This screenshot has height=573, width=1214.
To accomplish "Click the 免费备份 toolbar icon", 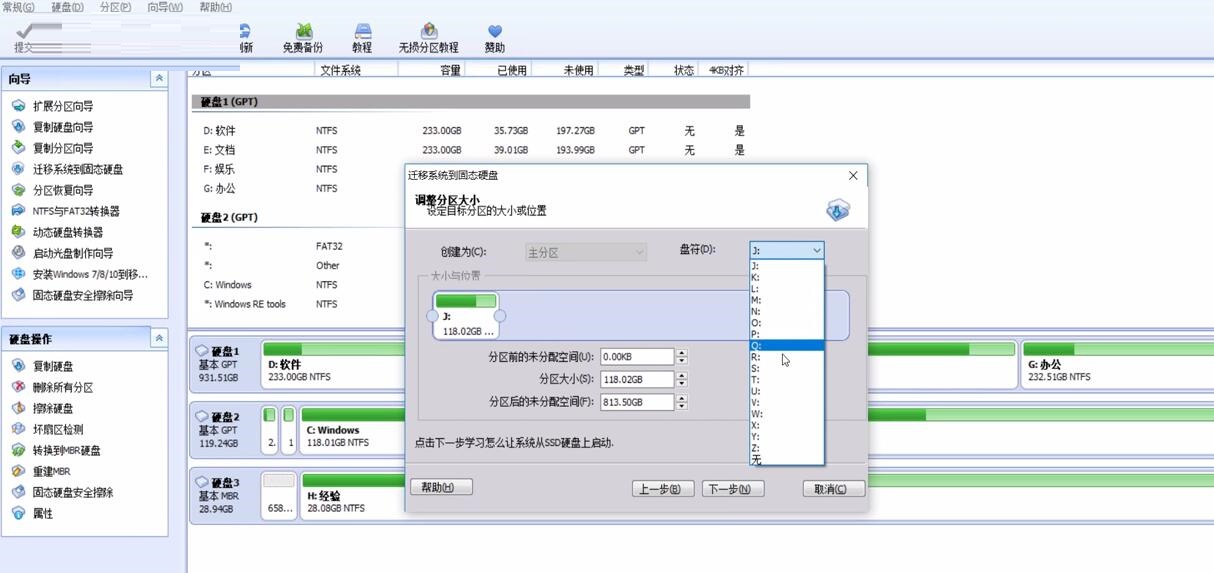I will point(303,32).
